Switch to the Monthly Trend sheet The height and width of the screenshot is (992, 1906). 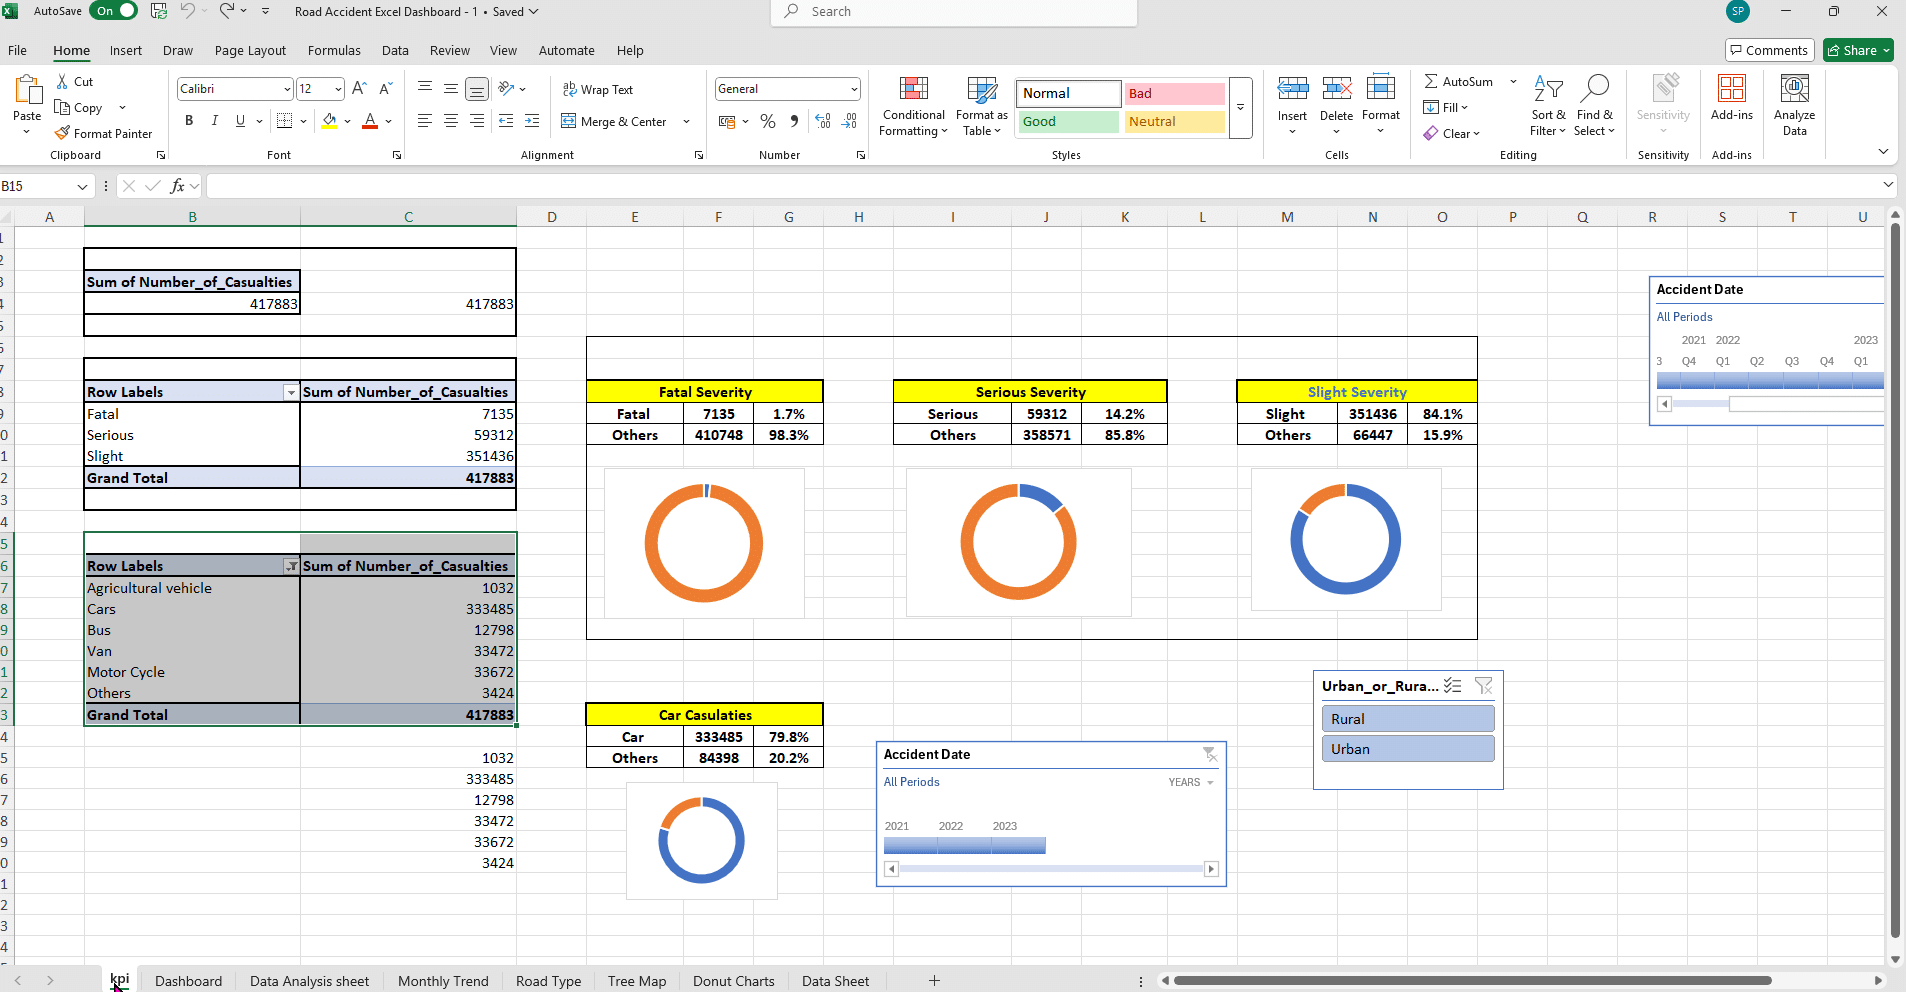[x=443, y=981]
